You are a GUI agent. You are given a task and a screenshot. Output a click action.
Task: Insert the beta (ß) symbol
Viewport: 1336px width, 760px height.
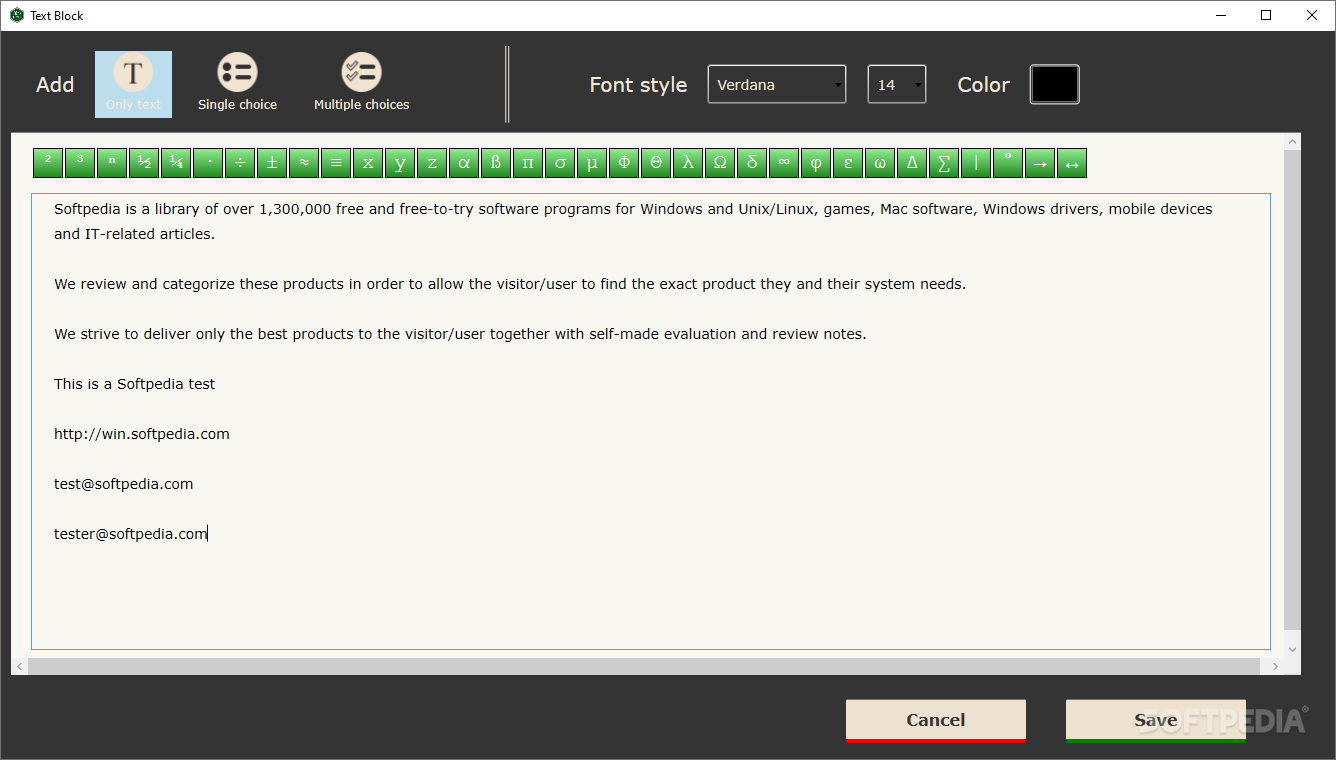(x=496, y=163)
